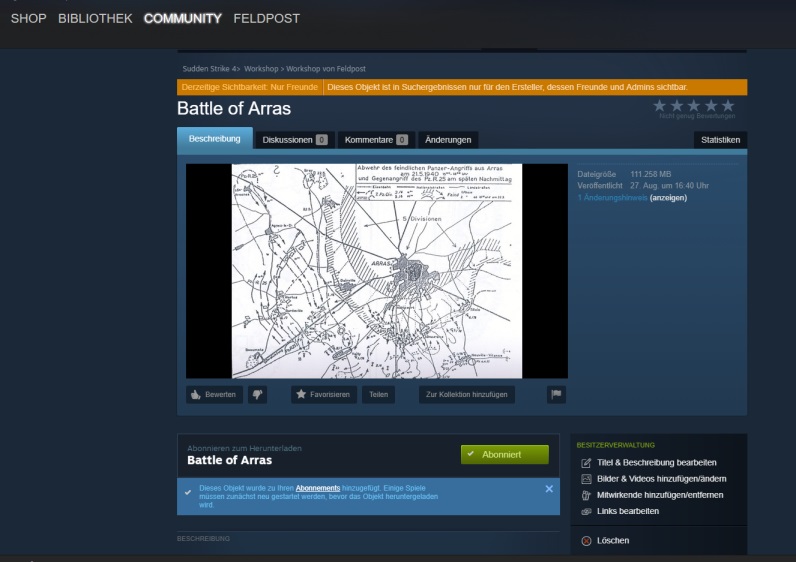Open Workshop von Feldpost breadcrumb

point(326,69)
